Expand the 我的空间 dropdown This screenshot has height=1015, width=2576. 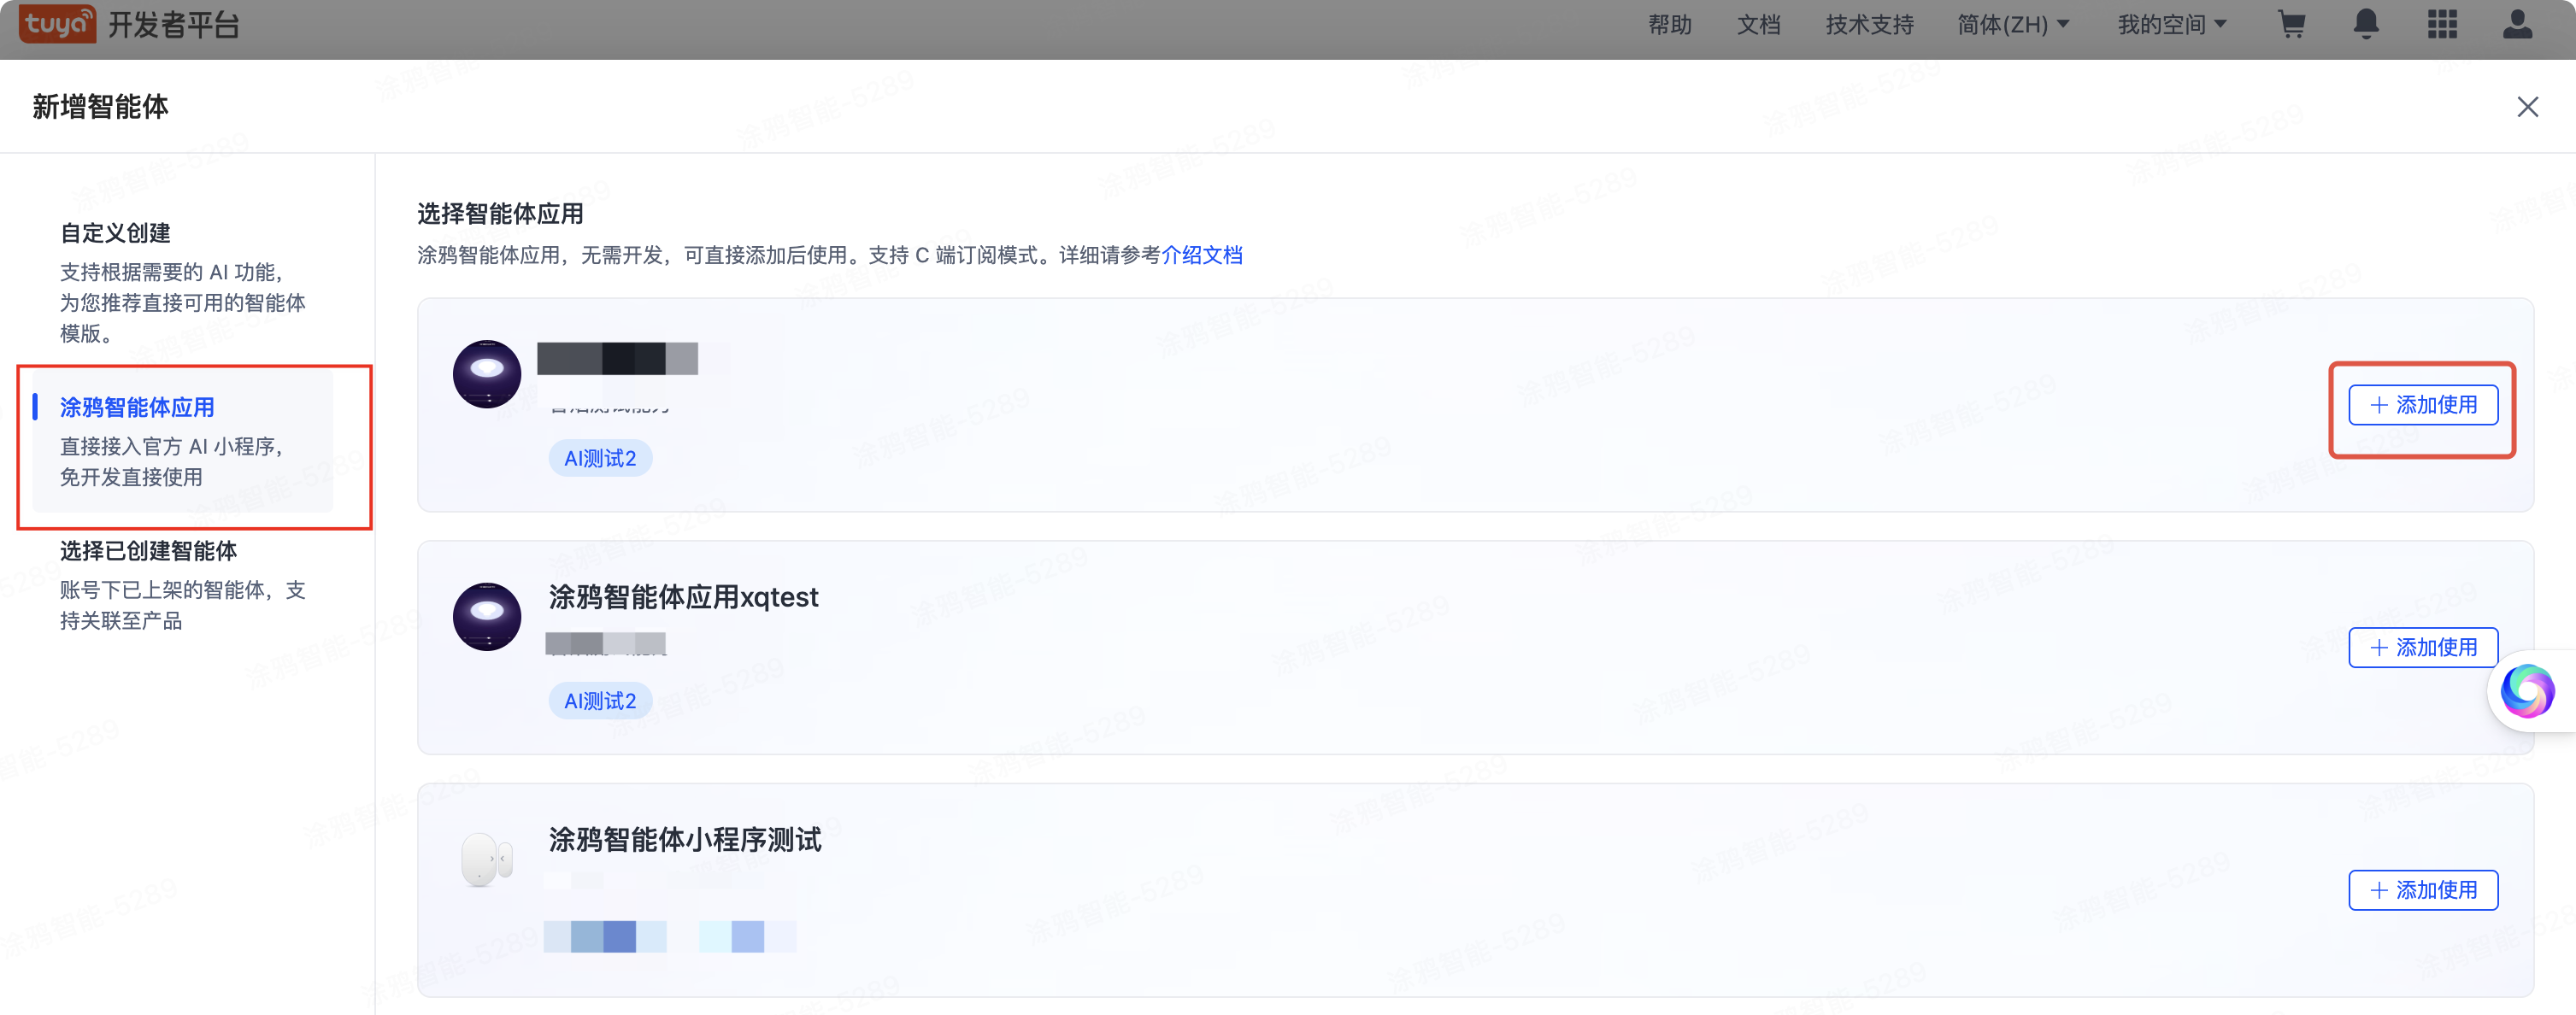(x=2171, y=24)
